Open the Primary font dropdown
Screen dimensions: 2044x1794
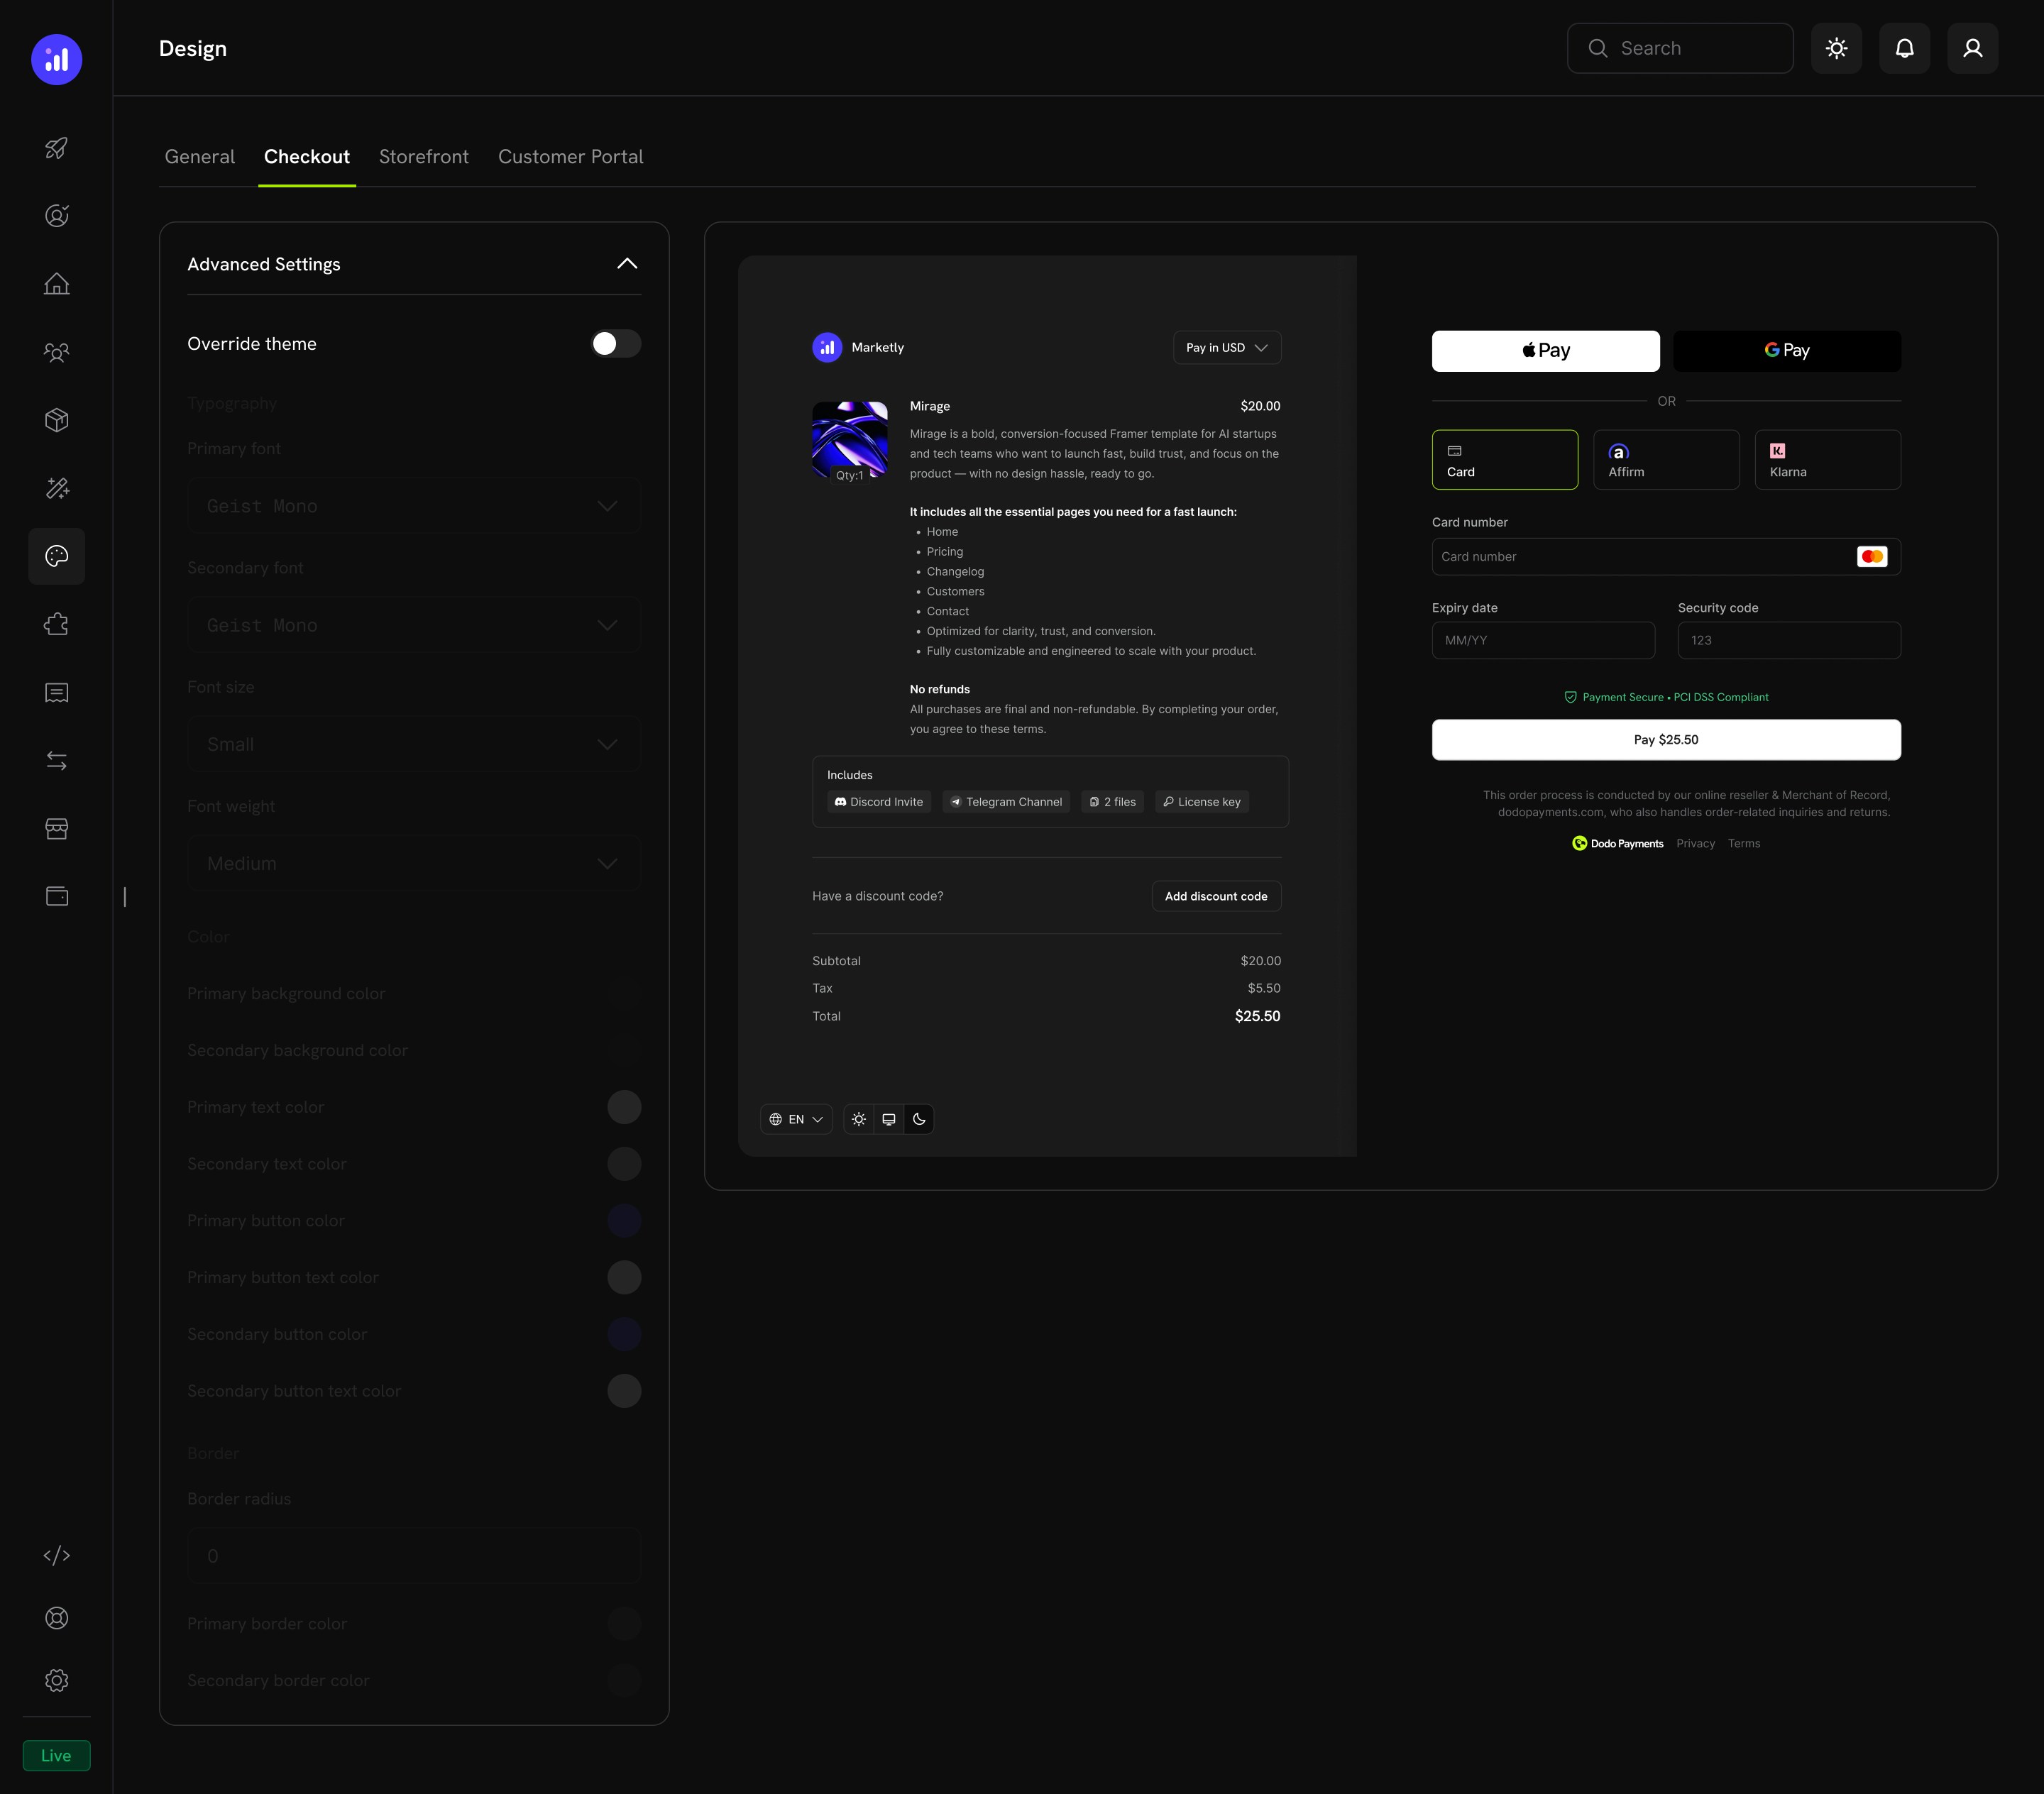click(x=414, y=506)
